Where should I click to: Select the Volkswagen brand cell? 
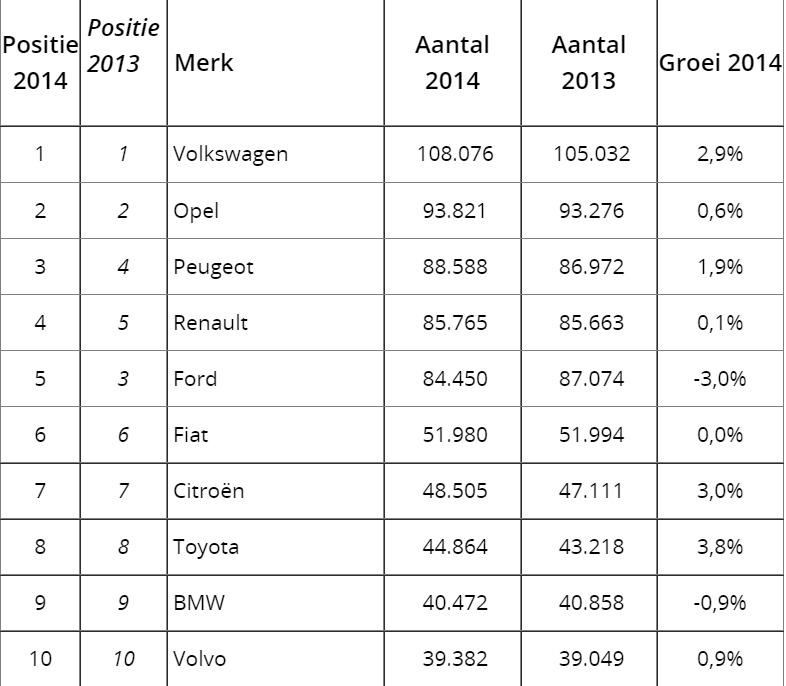click(x=231, y=154)
